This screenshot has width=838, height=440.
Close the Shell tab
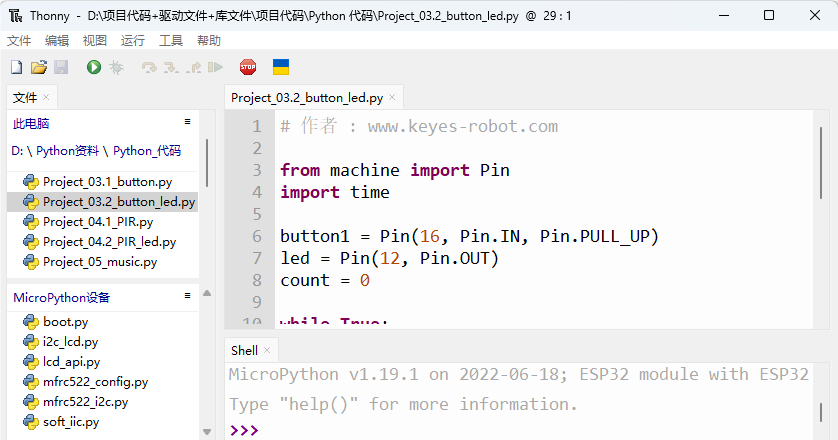tap(267, 350)
